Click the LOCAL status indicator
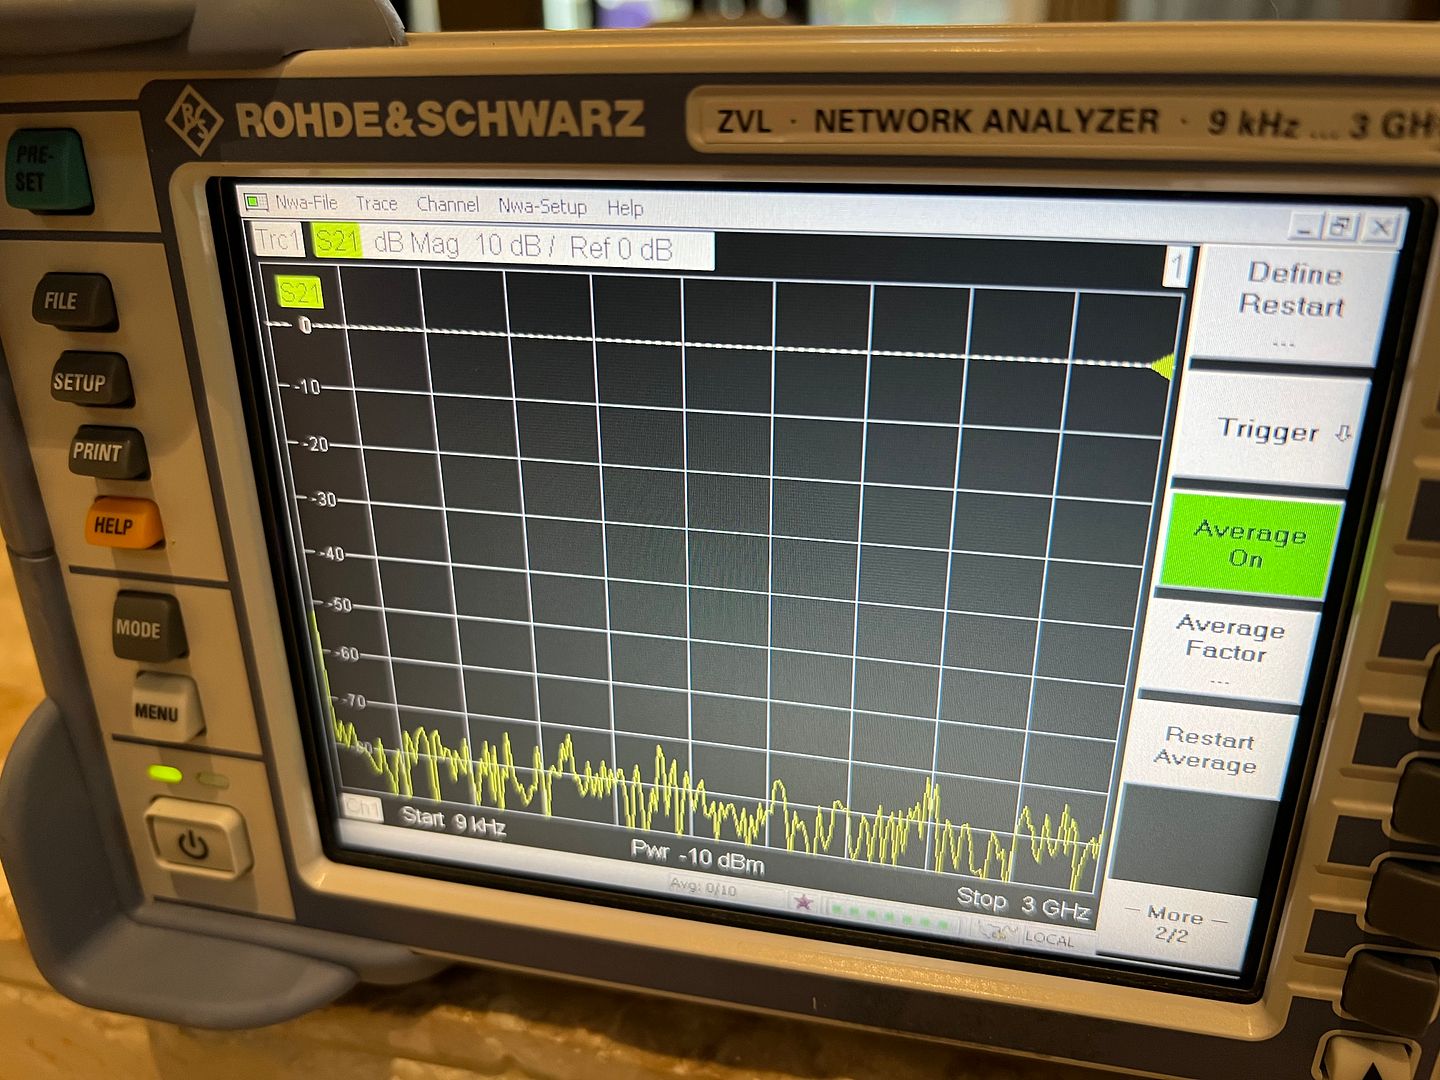 (1048, 939)
